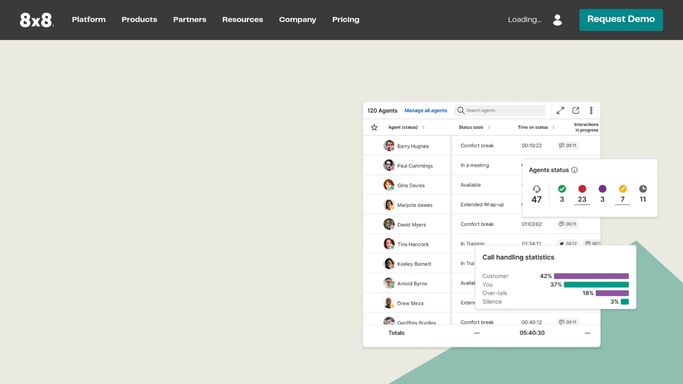Click In a meeting status code
The image size is (683, 384).
(475, 165)
